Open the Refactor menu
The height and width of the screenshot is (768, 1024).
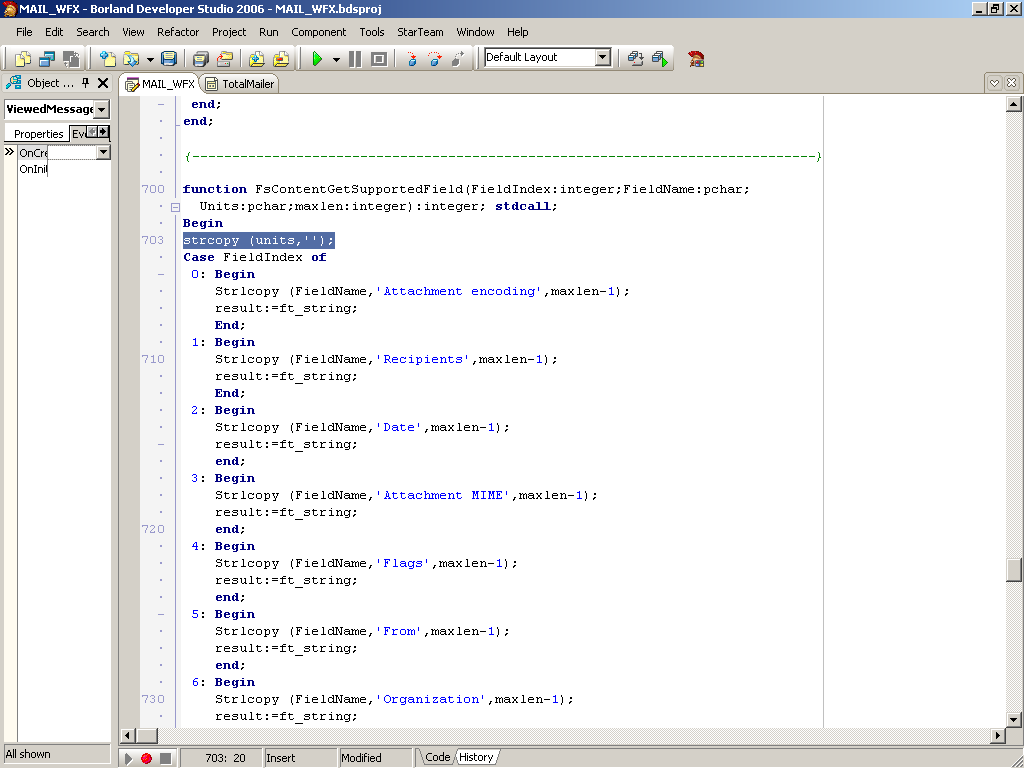click(x=178, y=32)
